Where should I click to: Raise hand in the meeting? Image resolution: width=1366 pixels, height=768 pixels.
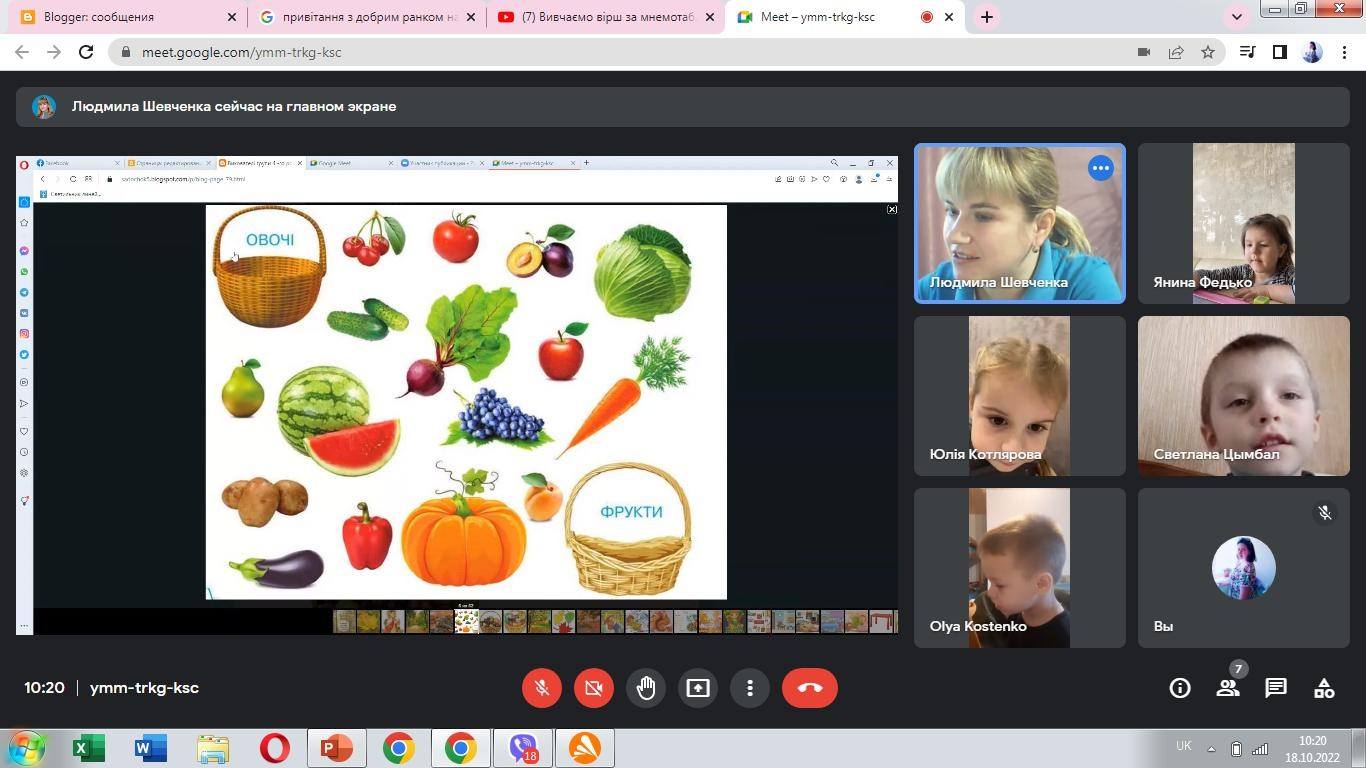(646, 688)
